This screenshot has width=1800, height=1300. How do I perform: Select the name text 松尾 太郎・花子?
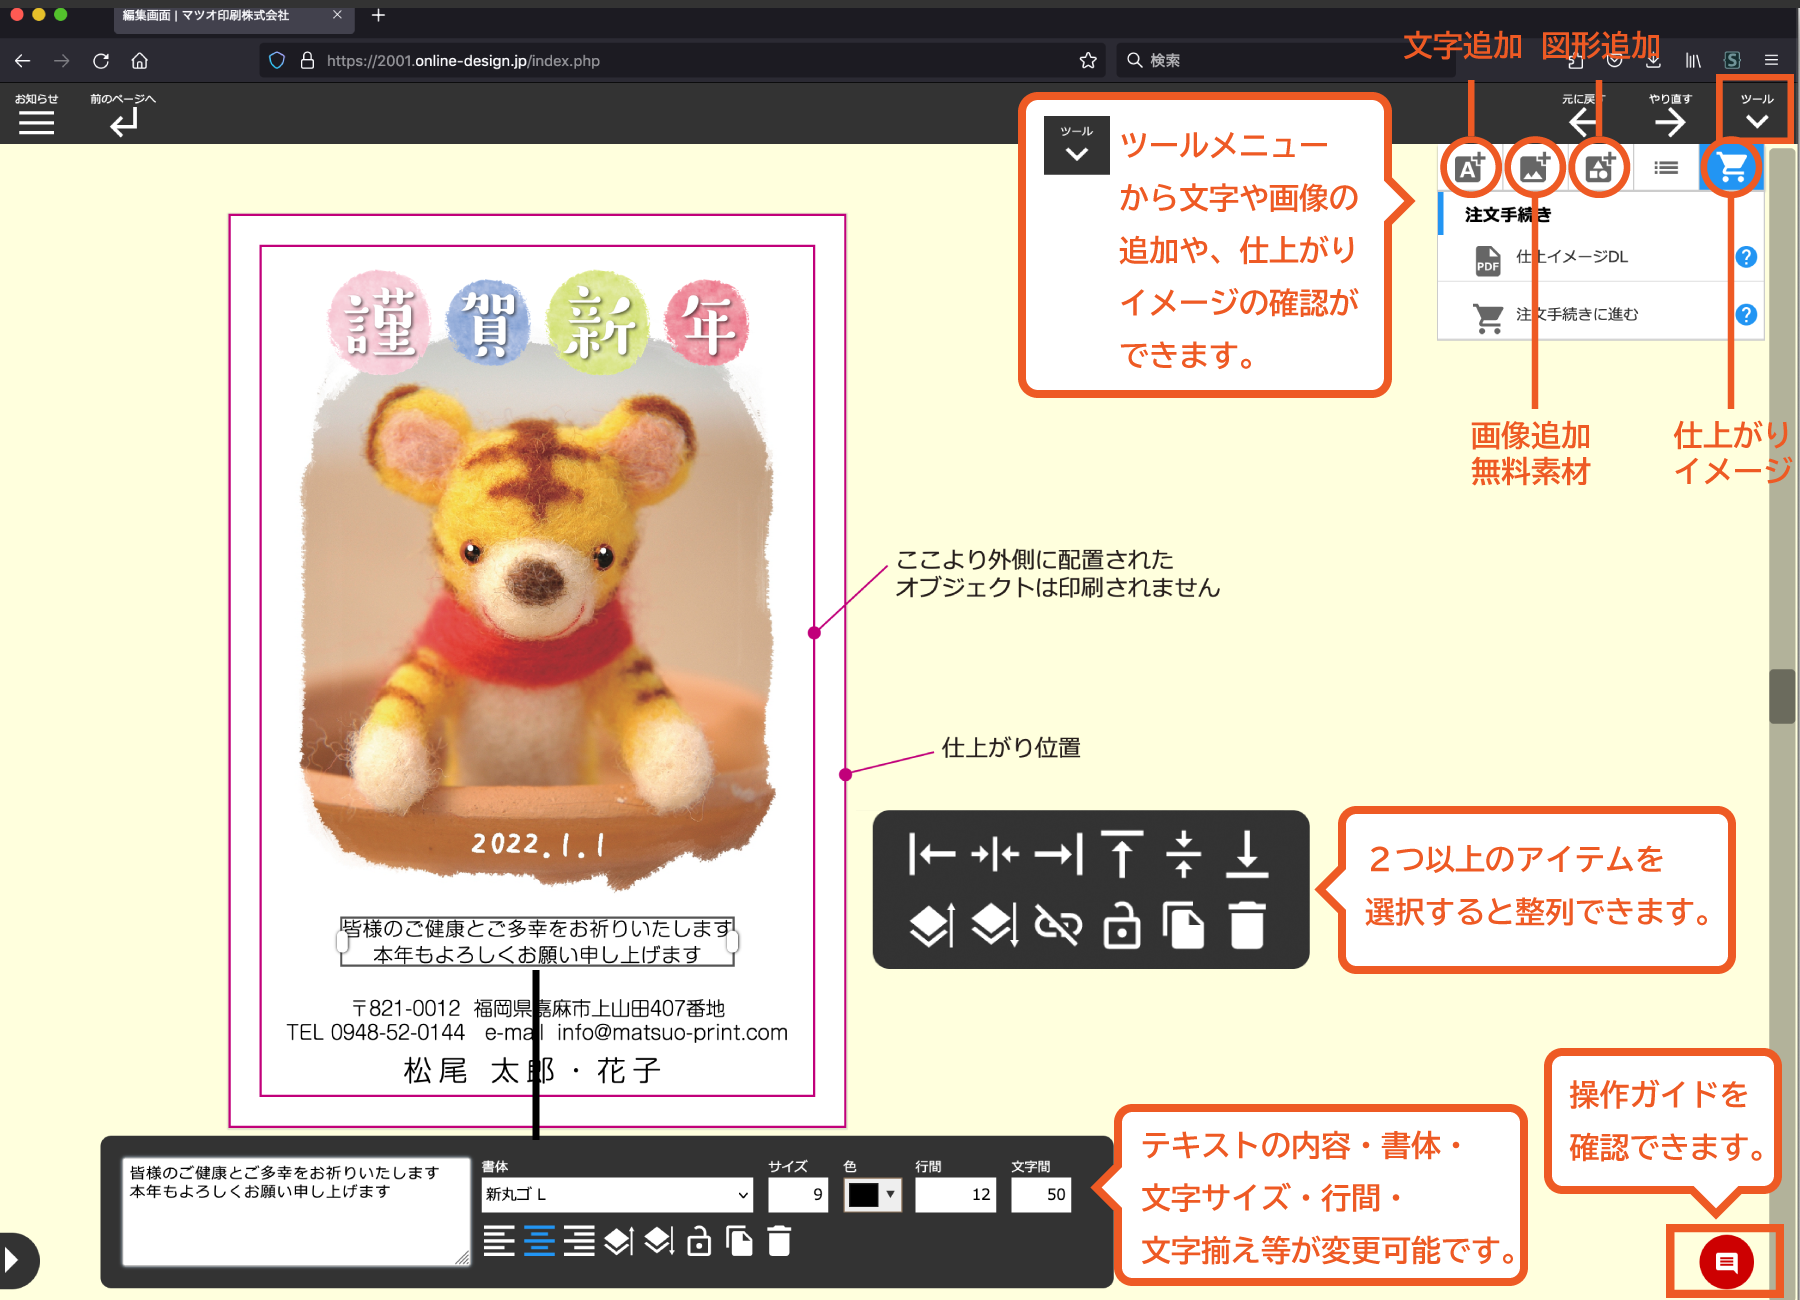pos(532,1071)
